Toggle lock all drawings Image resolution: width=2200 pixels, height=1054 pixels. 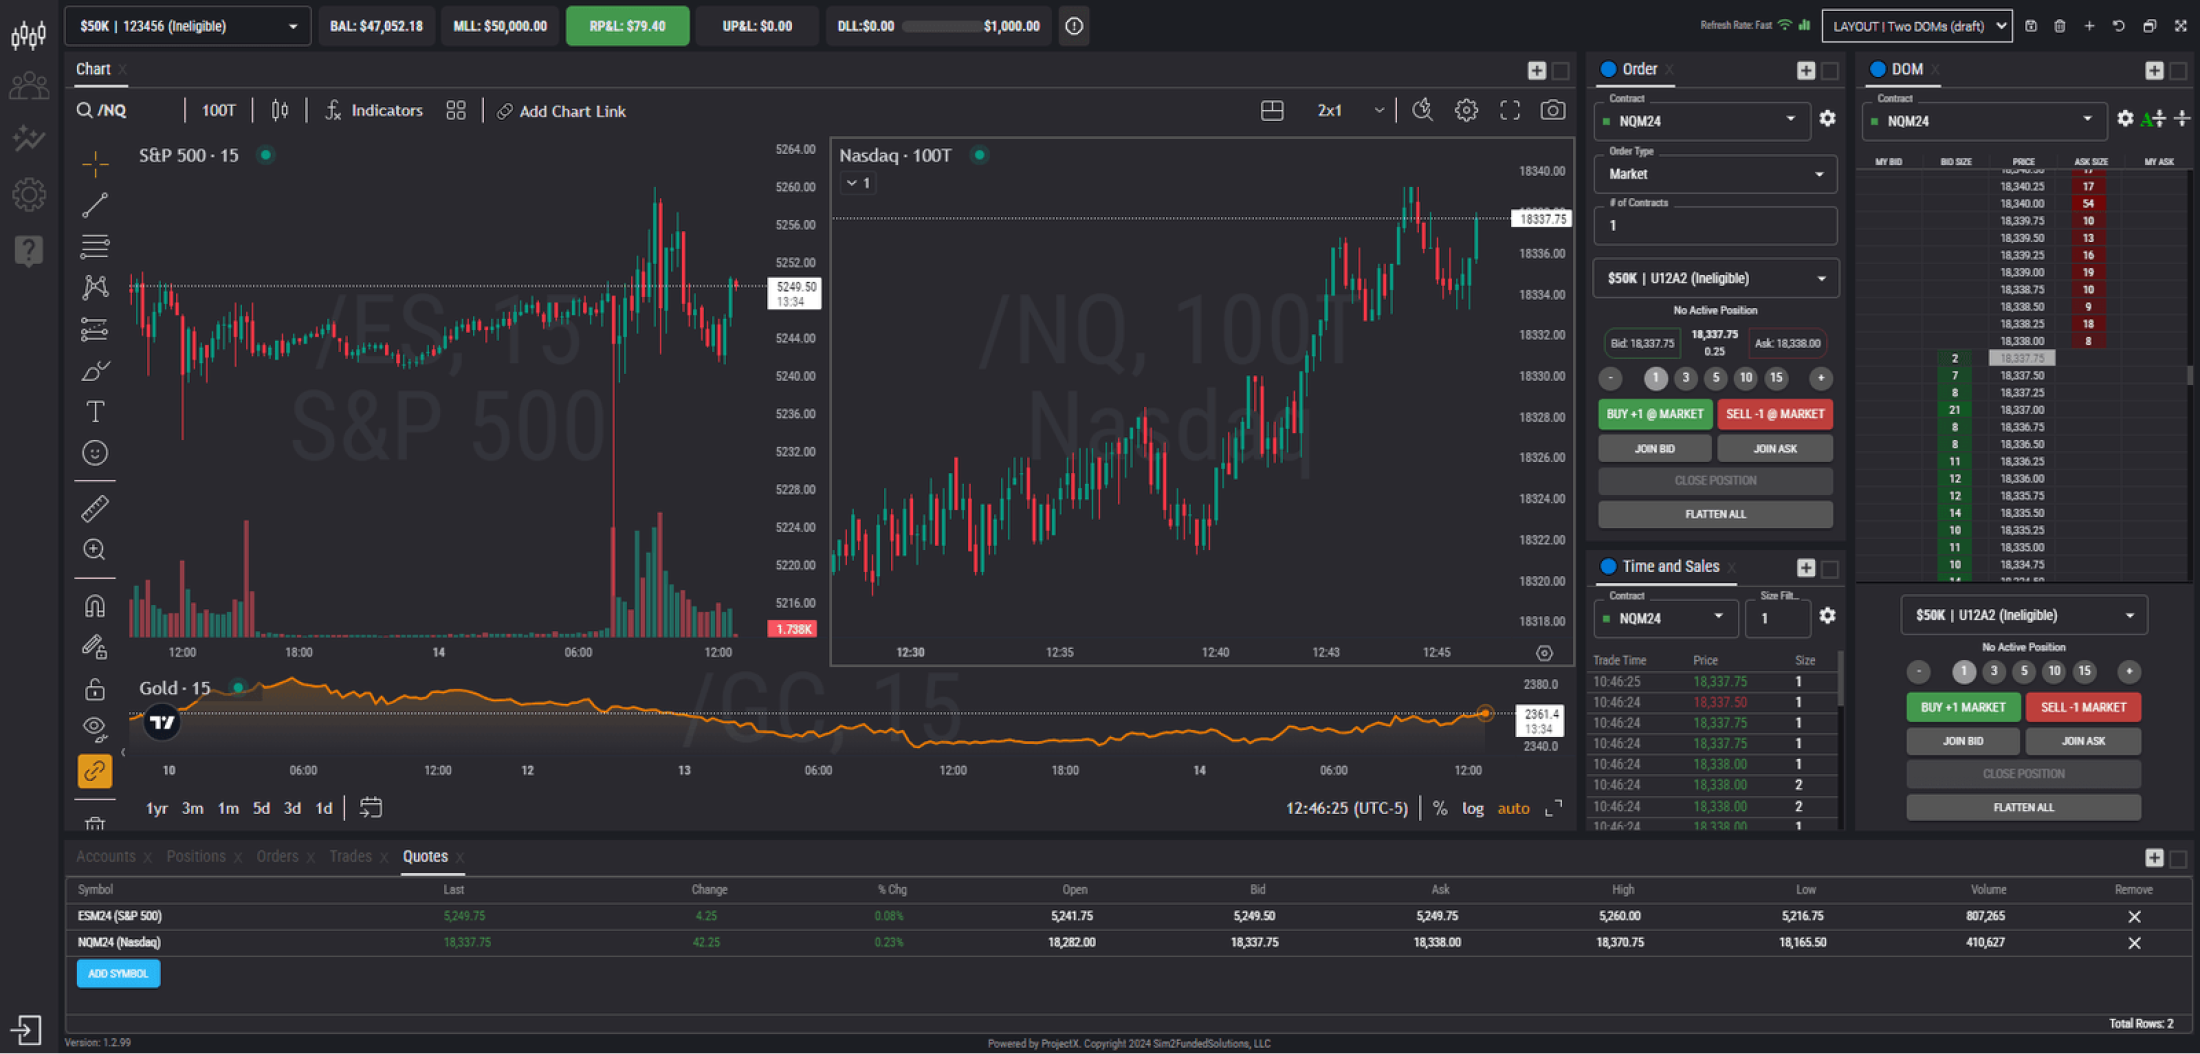(95, 689)
